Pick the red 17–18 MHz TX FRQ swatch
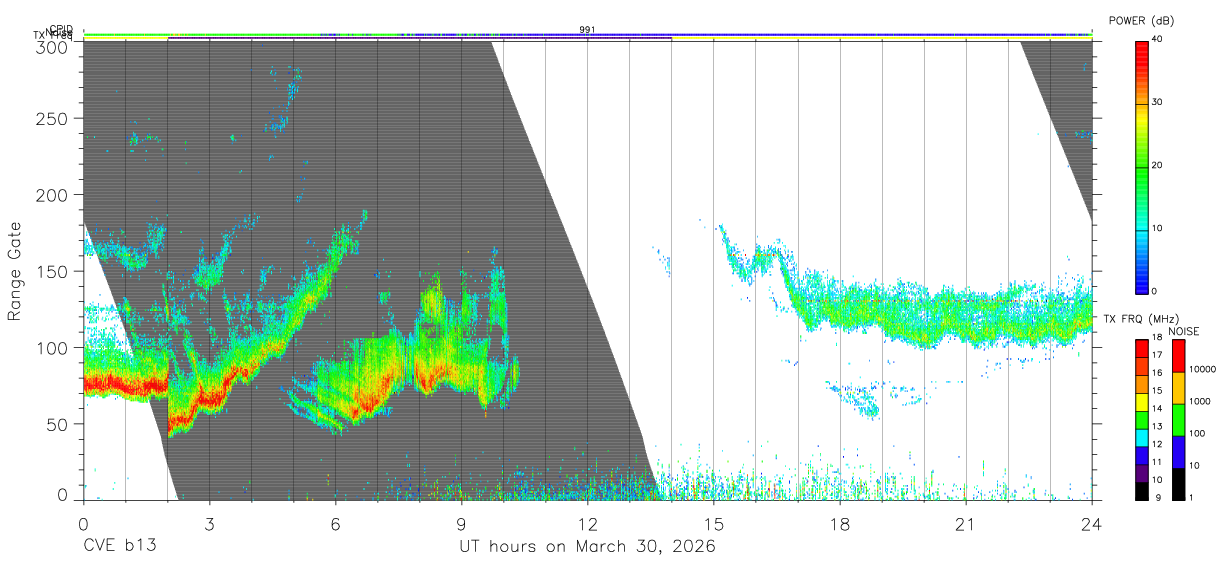 1141,349
